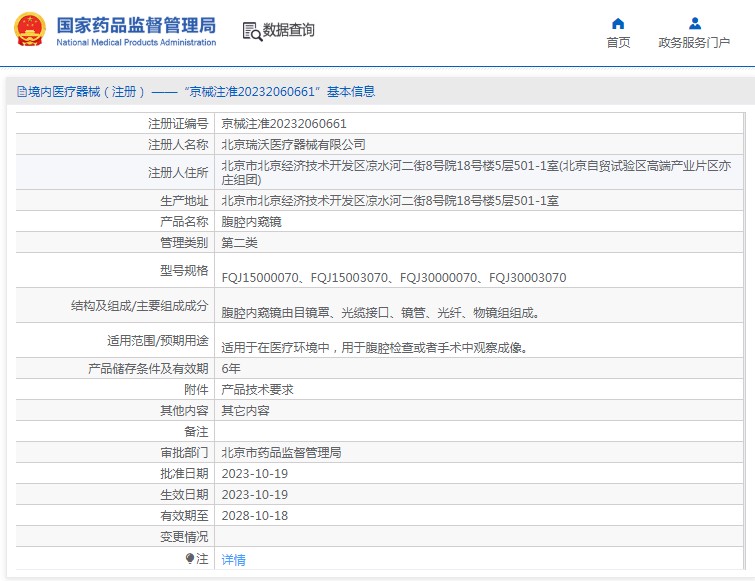Viewport: 755px width, 581px height.
Task: Click the 变更情况 label
Action: [x=184, y=536]
